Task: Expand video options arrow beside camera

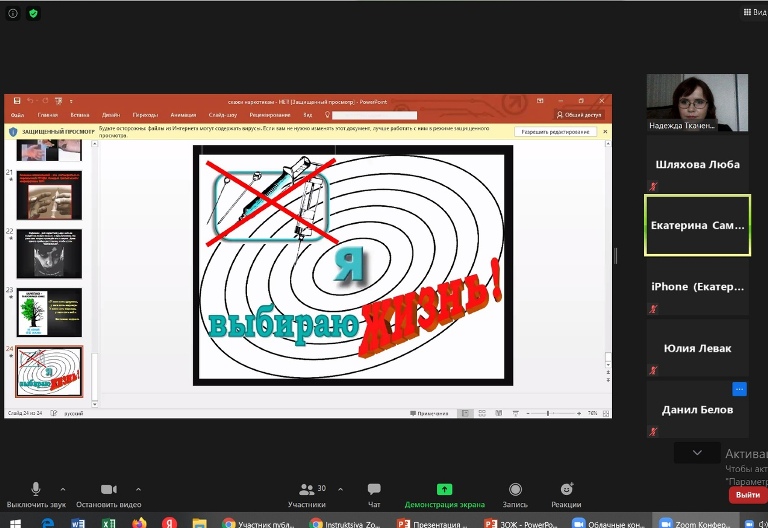Action: pyautogui.click(x=138, y=489)
